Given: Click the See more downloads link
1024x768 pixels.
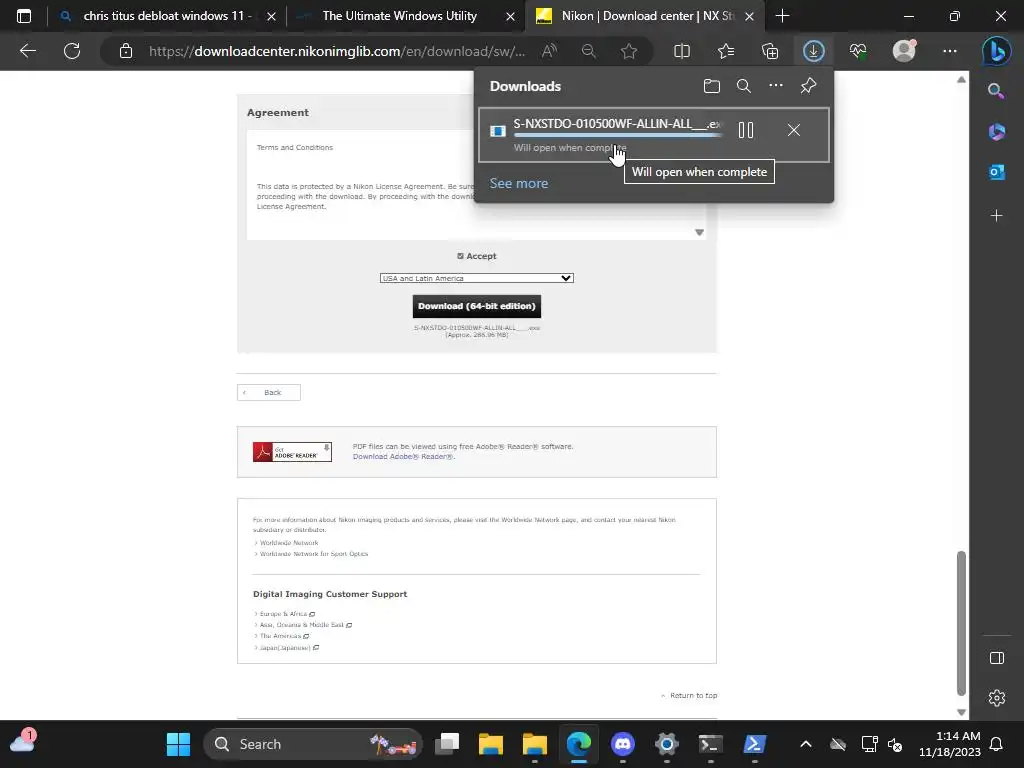Looking at the screenshot, I should point(519,184).
